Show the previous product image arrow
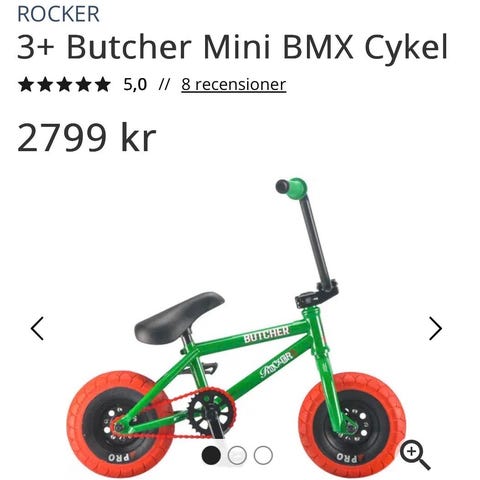The width and height of the screenshot is (480, 480). (x=37, y=328)
